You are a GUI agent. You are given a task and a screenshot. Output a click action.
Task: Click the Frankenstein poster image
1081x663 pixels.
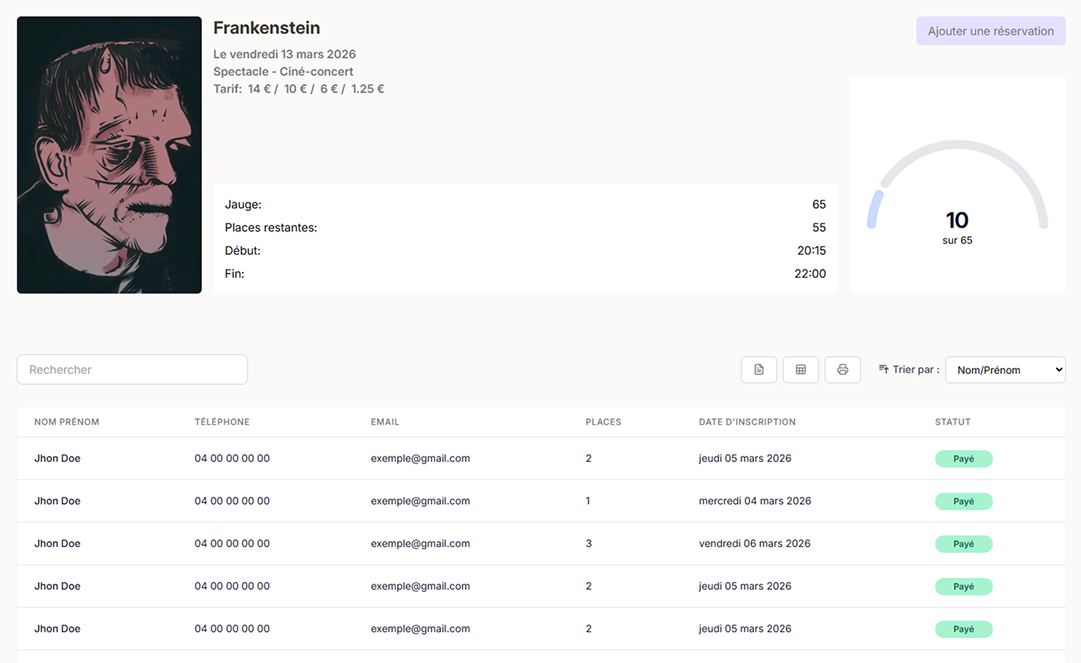click(x=110, y=155)
